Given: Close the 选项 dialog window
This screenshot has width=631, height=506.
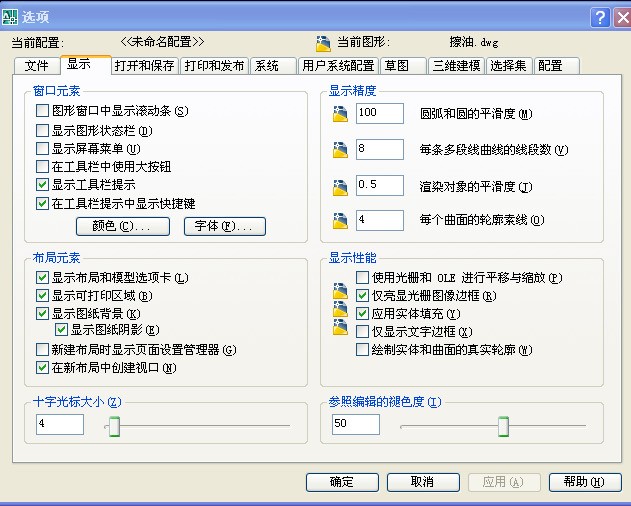Looking at the screenshot, I should 622,17.
